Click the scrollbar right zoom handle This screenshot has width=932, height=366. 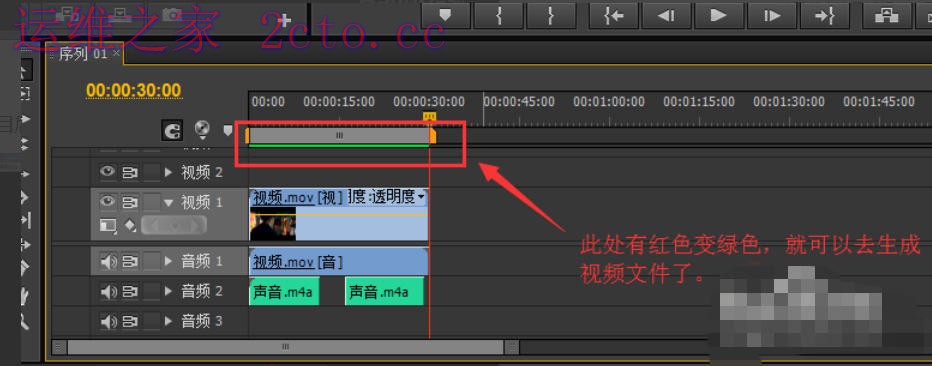click(512, 346)
